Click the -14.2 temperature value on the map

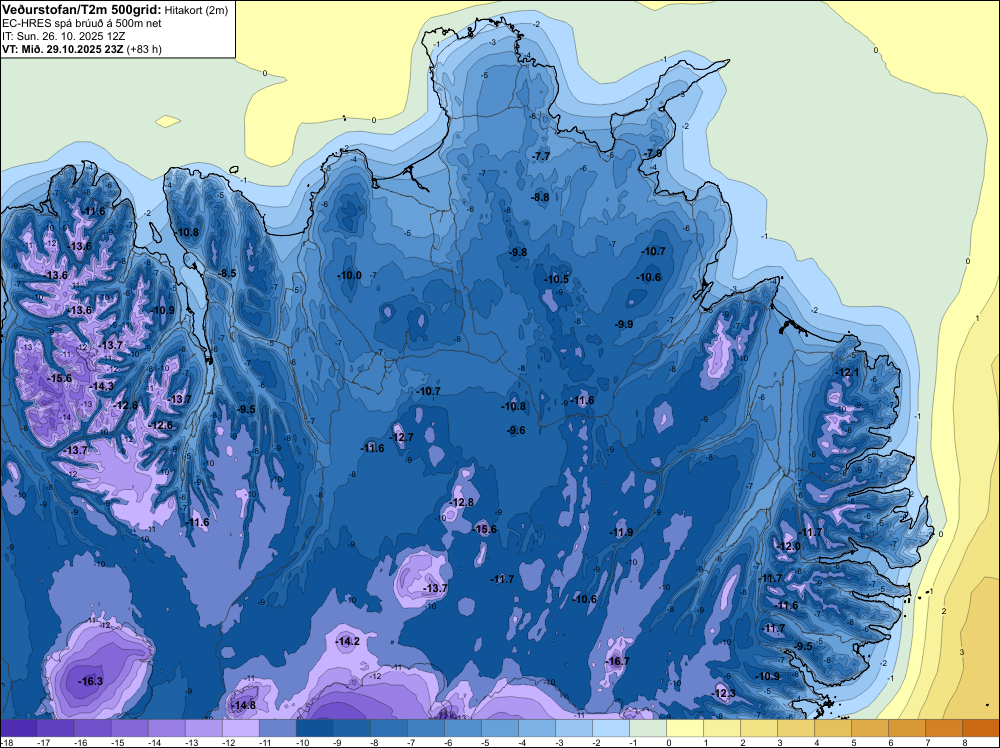pyautogui.click(x=348, y=642)
